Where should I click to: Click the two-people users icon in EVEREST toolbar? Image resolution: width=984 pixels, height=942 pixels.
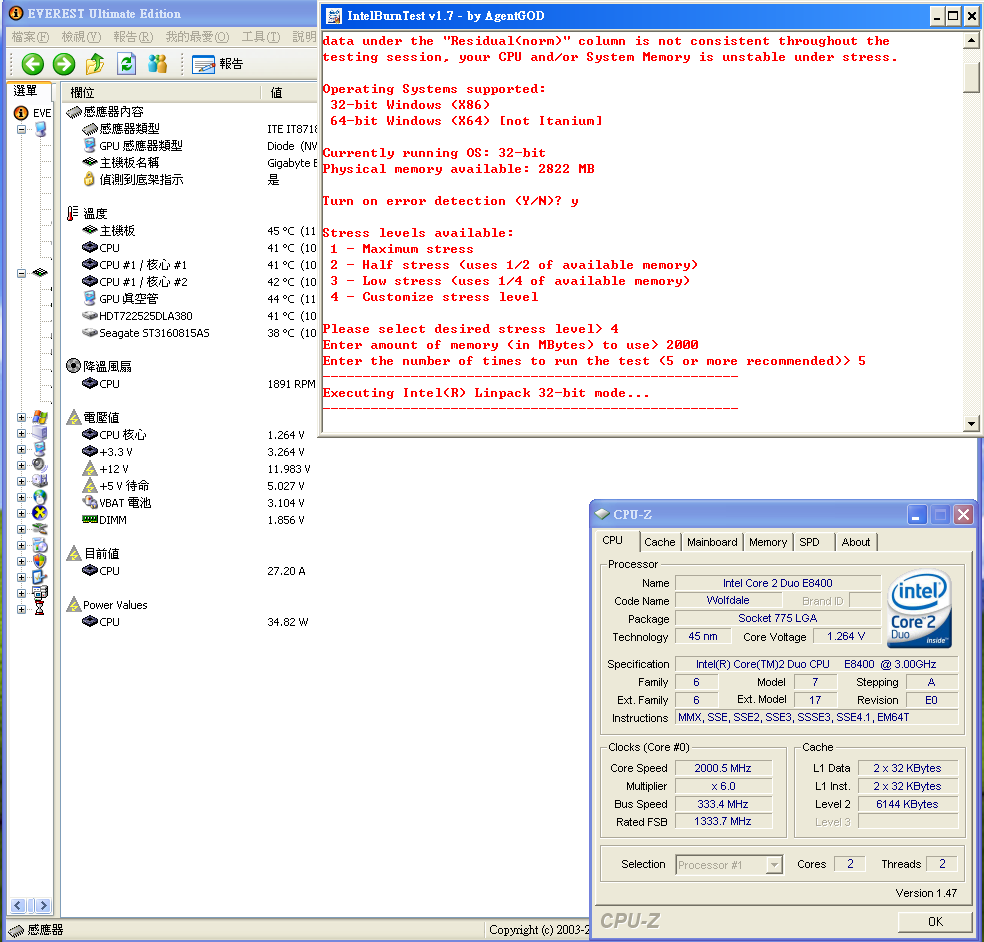(x=157, y=64)
